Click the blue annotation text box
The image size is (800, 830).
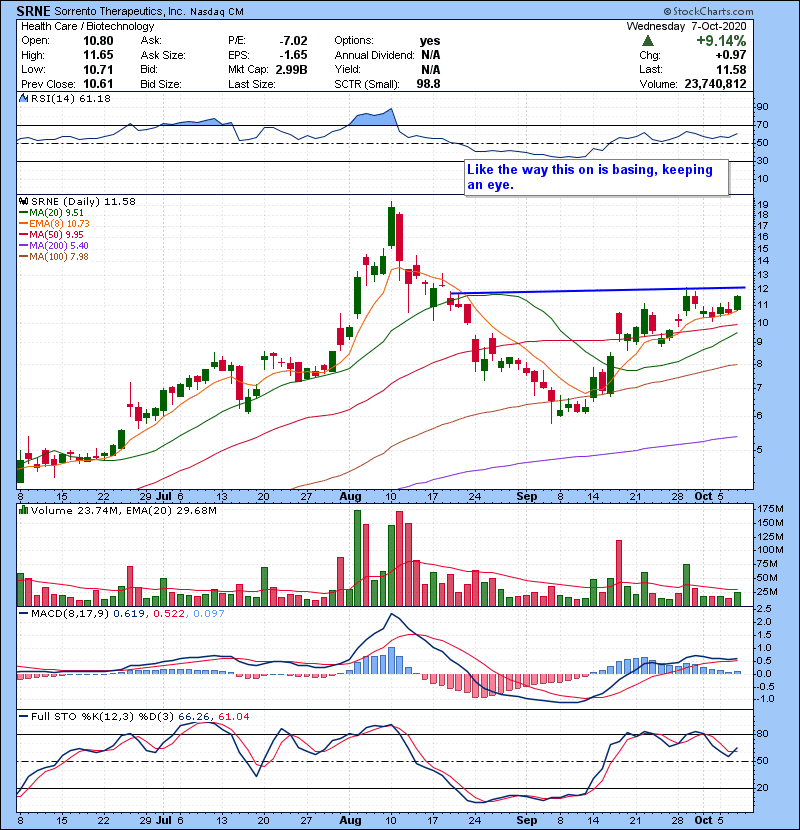pyautogui.click(x=596, y=177)
